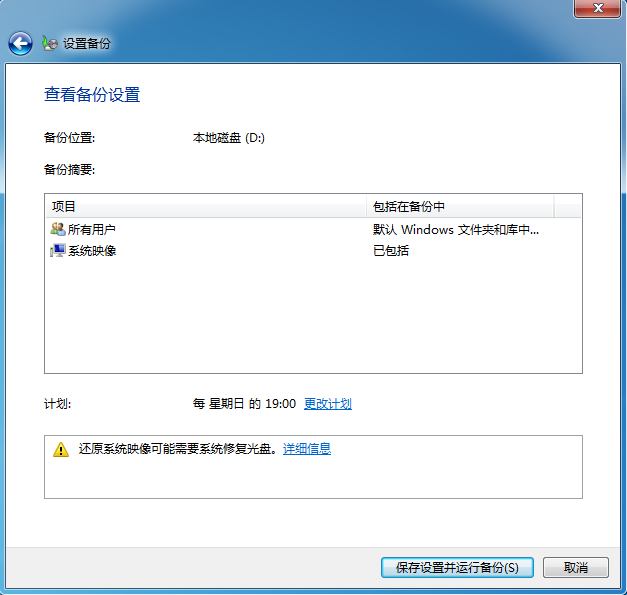Open the 详细信息 link

(307, 449)
